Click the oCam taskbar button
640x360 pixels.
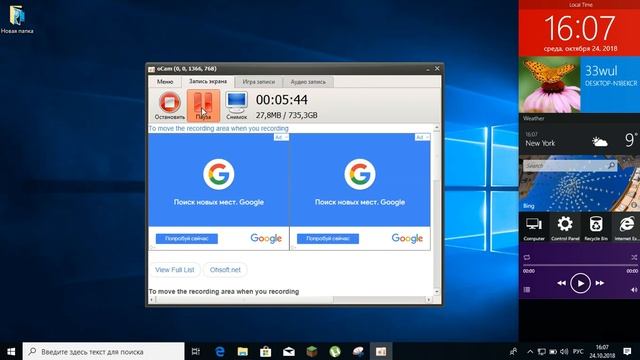(x=381, y=351)
